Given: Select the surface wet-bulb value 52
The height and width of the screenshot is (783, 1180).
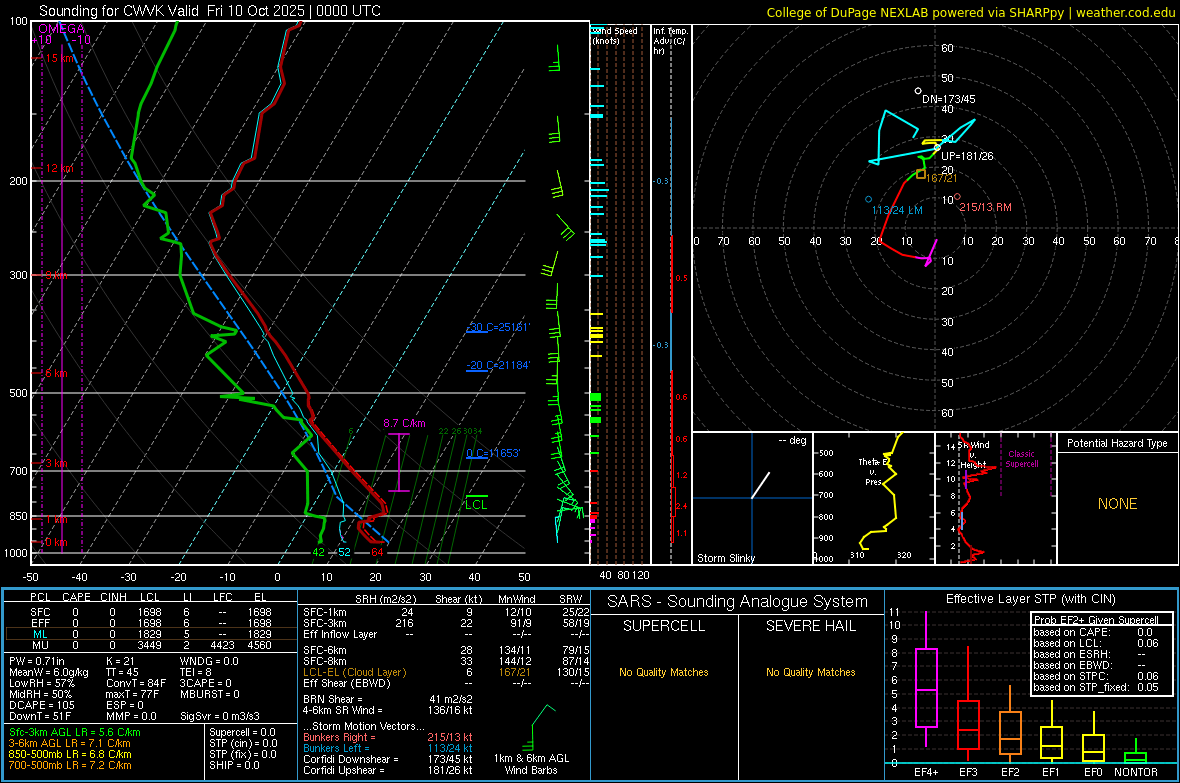Looking at the screenshot, I should click(x=344, y=552).
